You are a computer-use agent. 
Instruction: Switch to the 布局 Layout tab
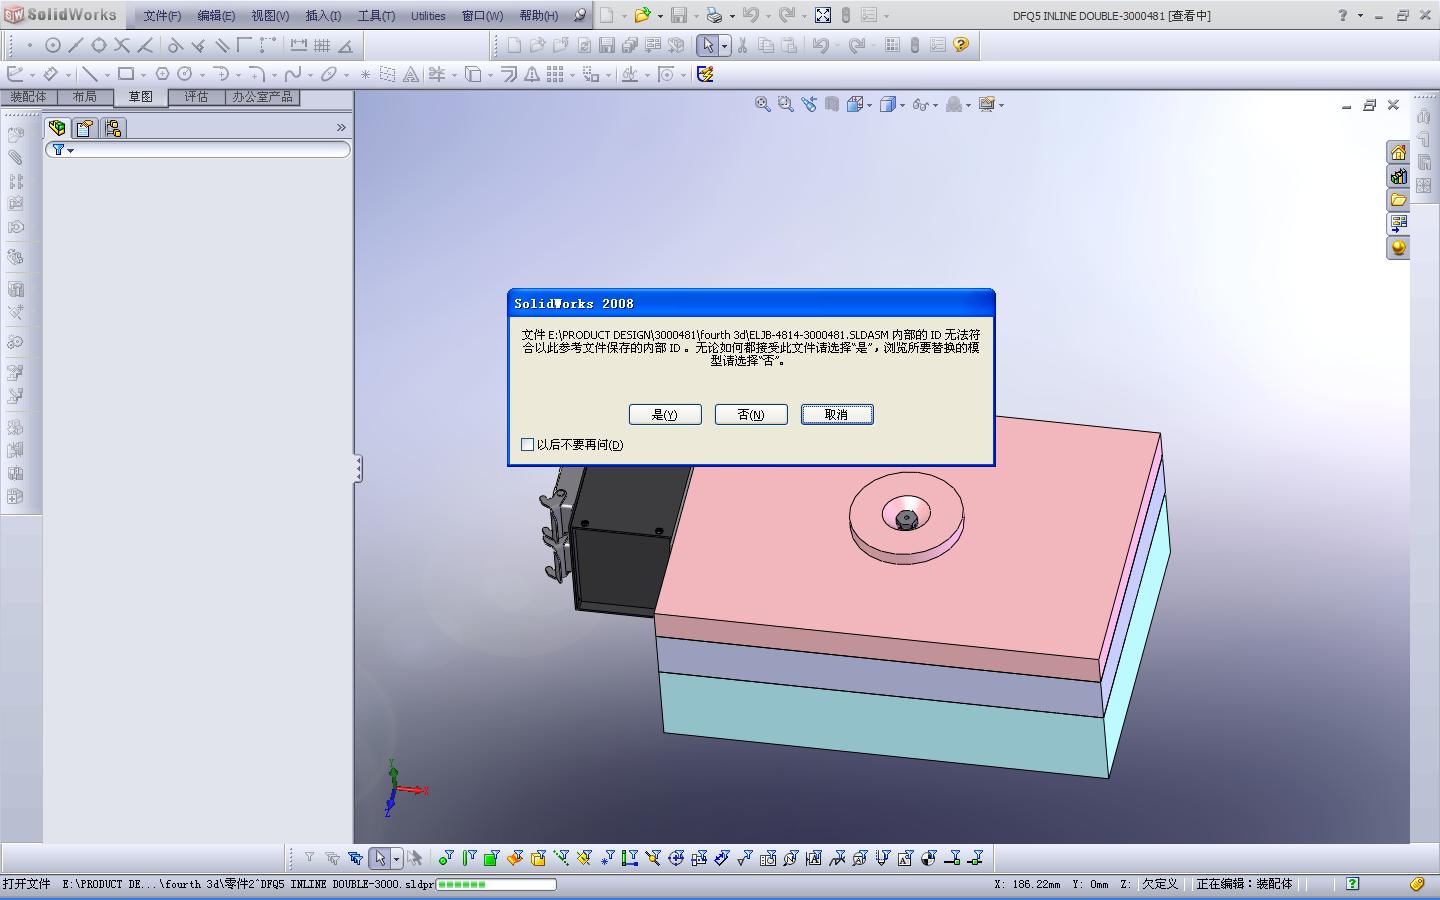coord(85,97)
